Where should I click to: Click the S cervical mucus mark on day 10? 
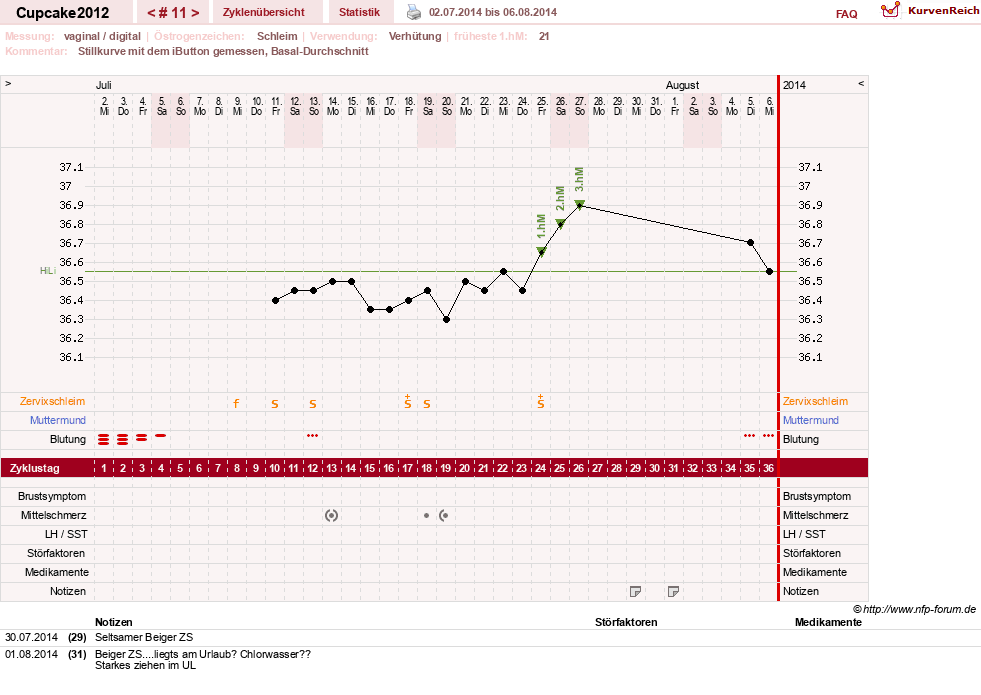click(275, 404)
